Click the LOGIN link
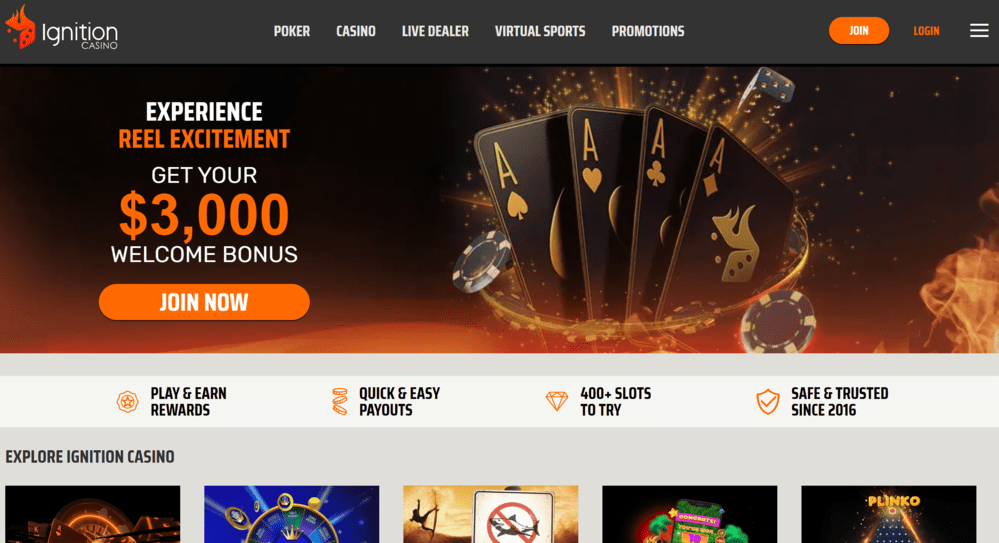 click(926, 31)
